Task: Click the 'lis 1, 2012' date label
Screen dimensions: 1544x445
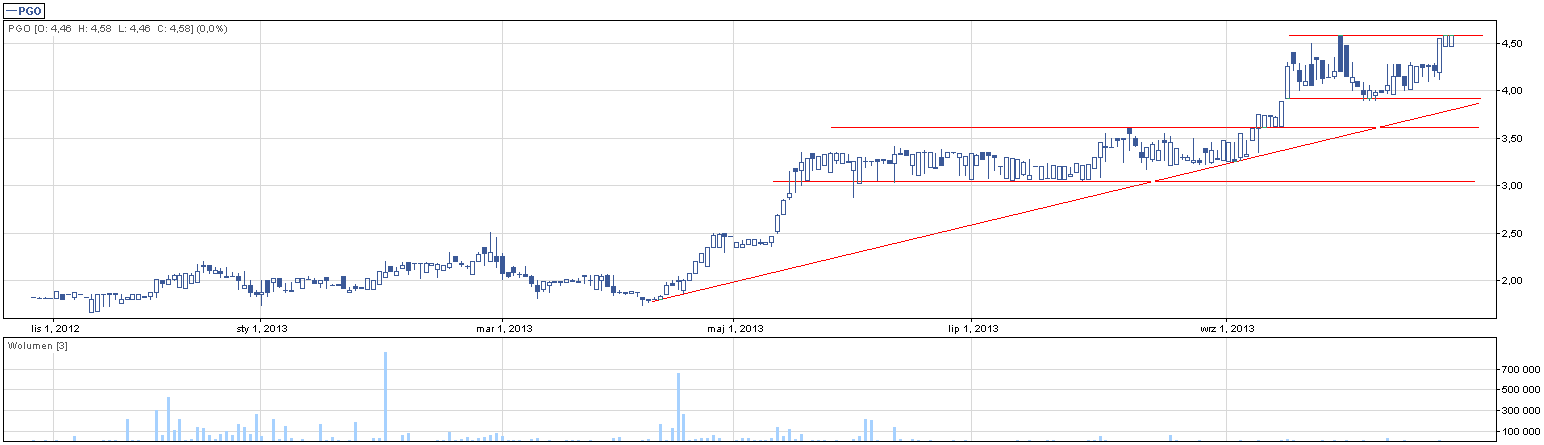Action: tap(56, 328)
